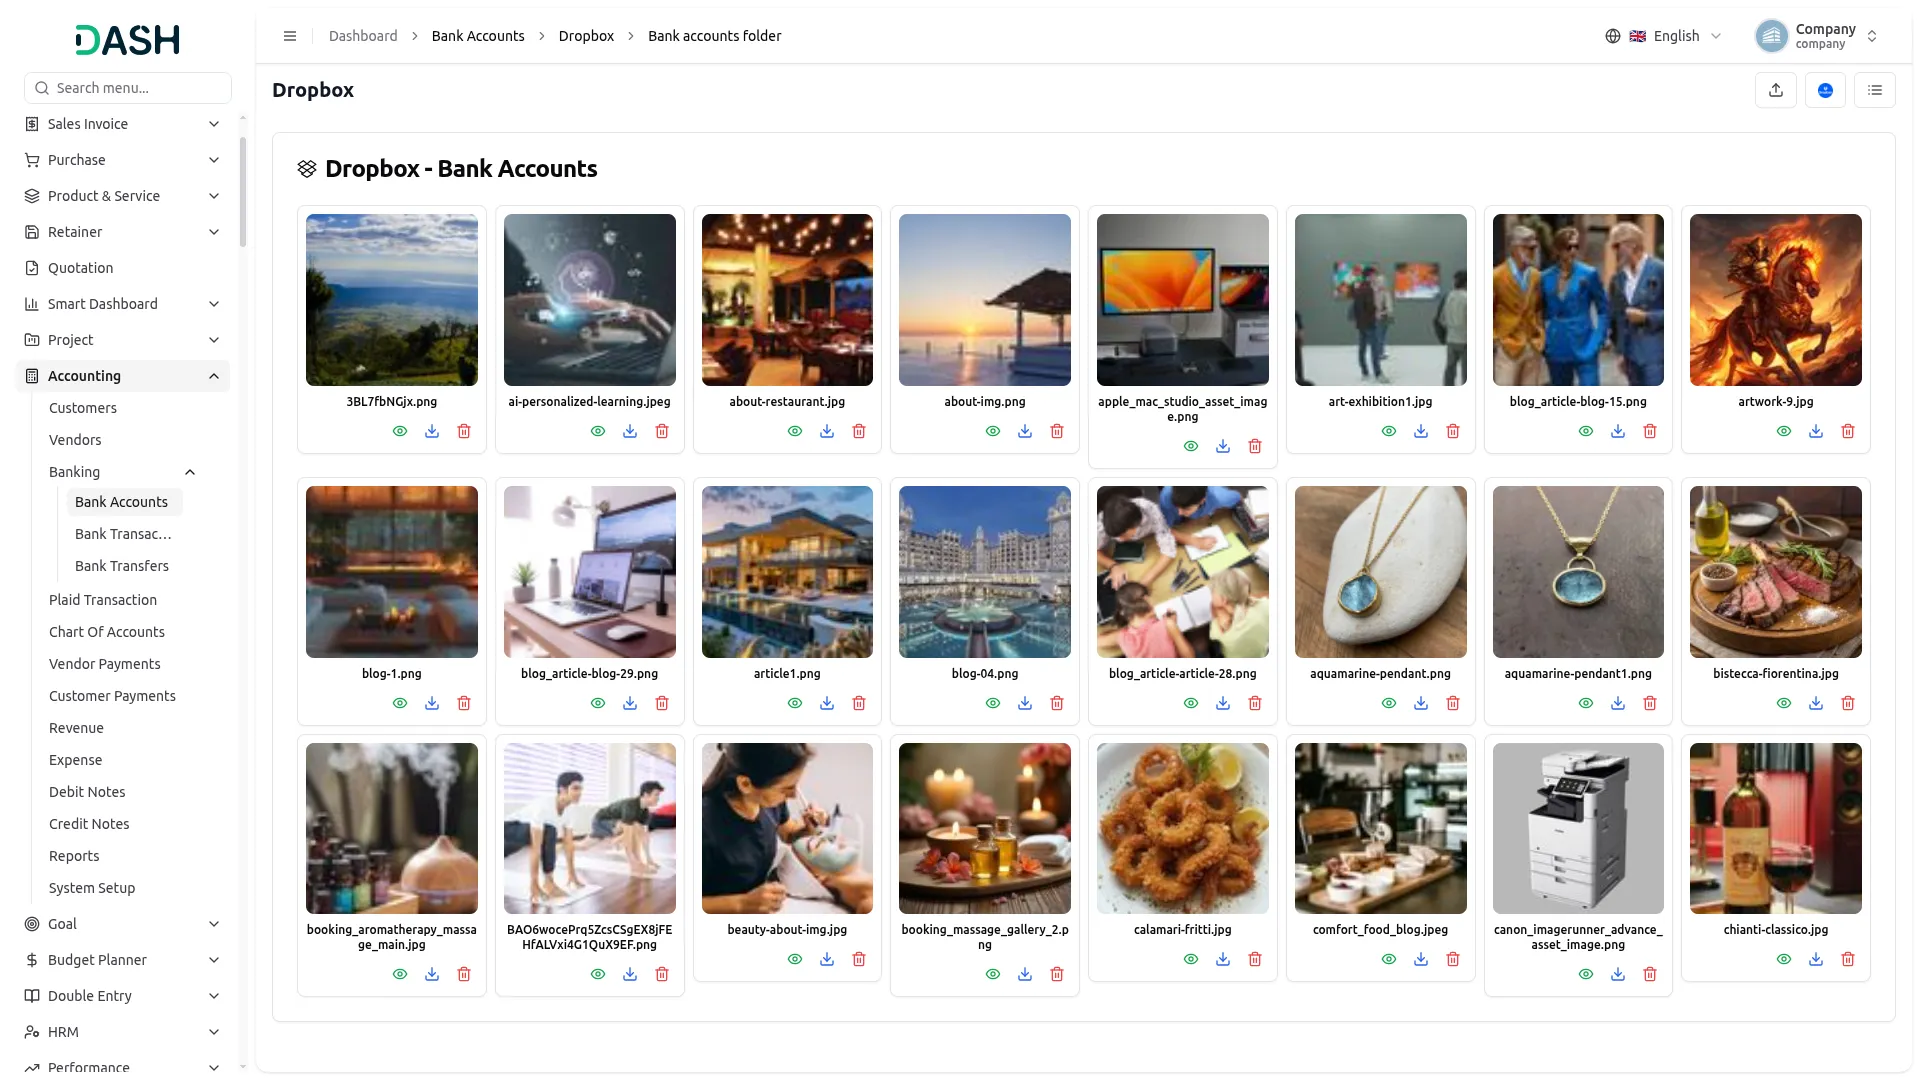This screenshot has width=1920, height=1080.
Task: Preview canon_imagerunner_advance asset image eye icon
Action: pyautogui.click(x=1586, y=974)
